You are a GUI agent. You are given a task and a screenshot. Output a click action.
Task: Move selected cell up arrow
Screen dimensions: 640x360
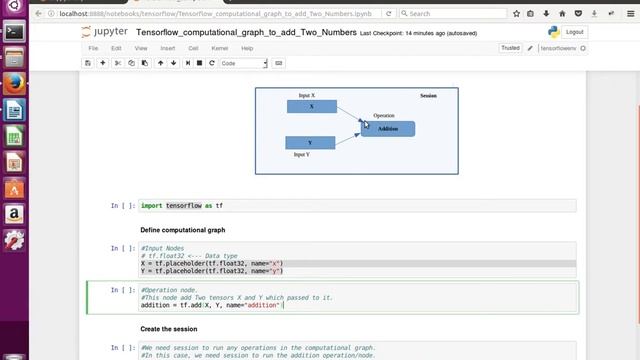(x=160, y=63)
